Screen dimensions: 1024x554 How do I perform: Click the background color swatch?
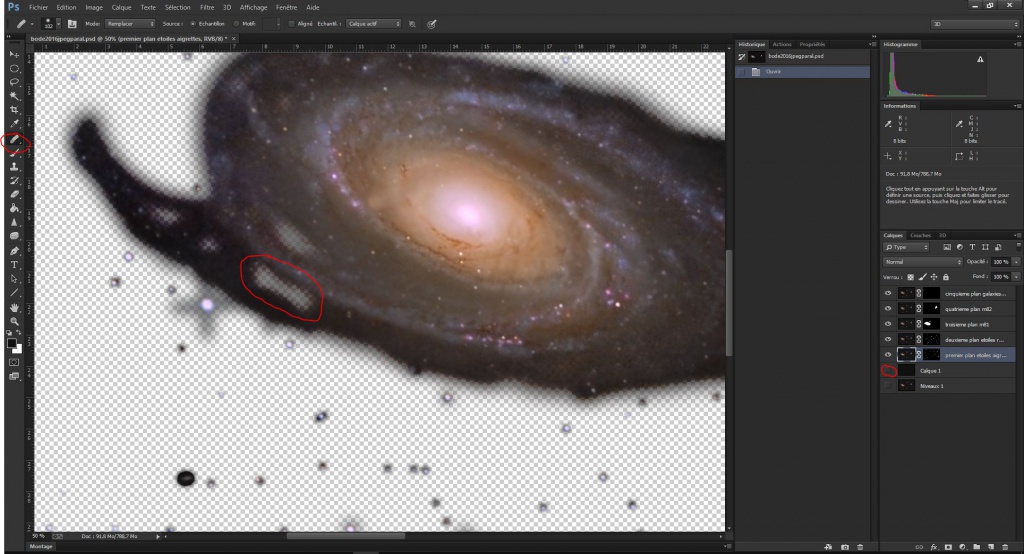pyautogui.click(x=19, y=350)
